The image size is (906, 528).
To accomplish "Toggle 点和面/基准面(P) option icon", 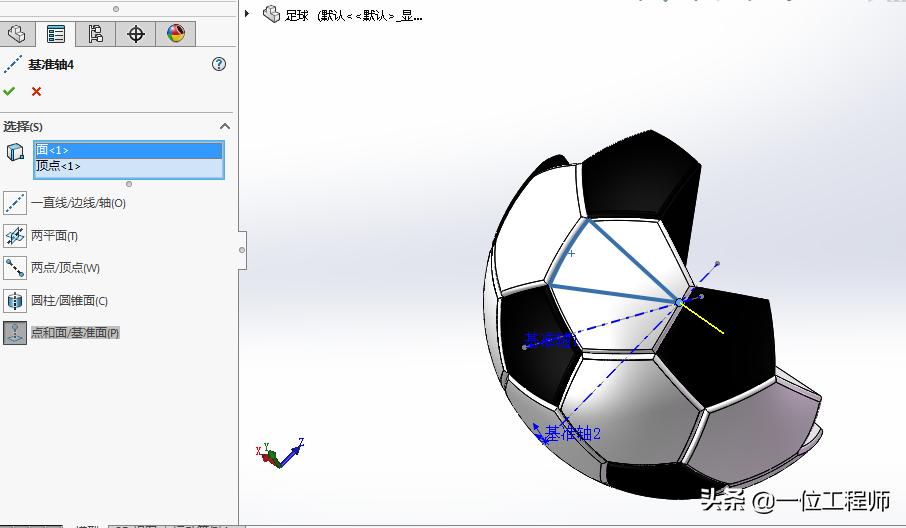I will (x=14, y=333).
